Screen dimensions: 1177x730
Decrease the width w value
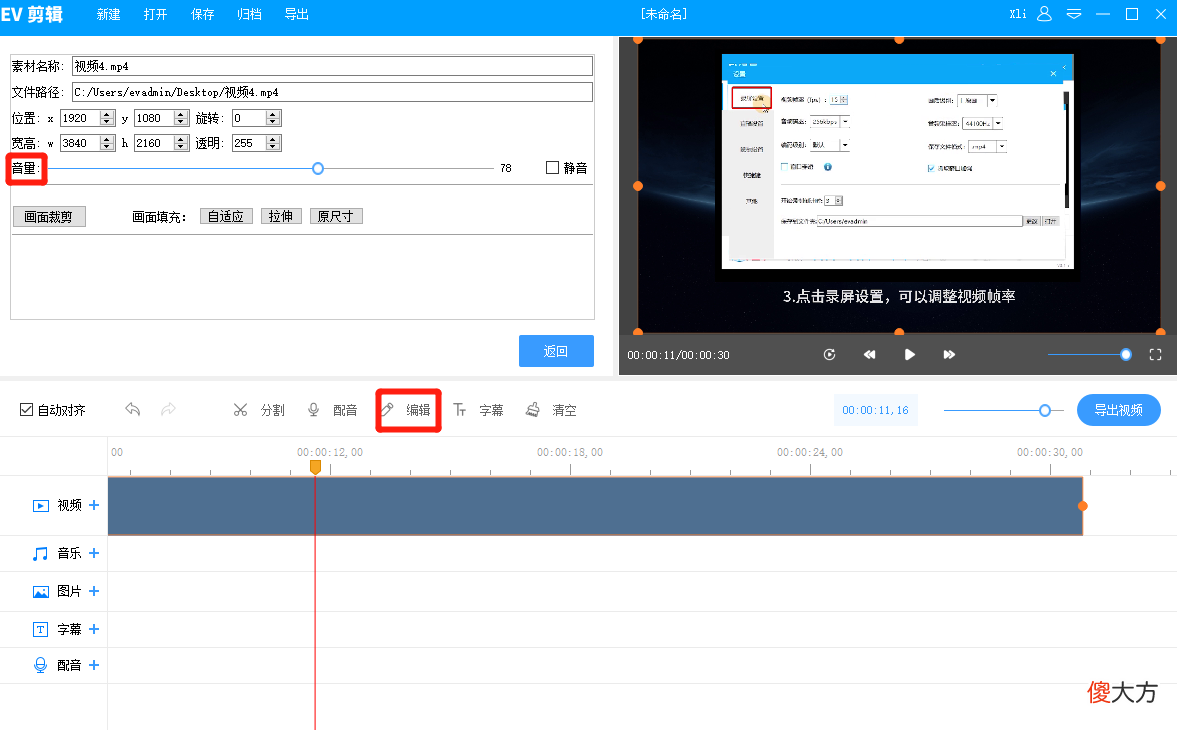tap(107, 146)
